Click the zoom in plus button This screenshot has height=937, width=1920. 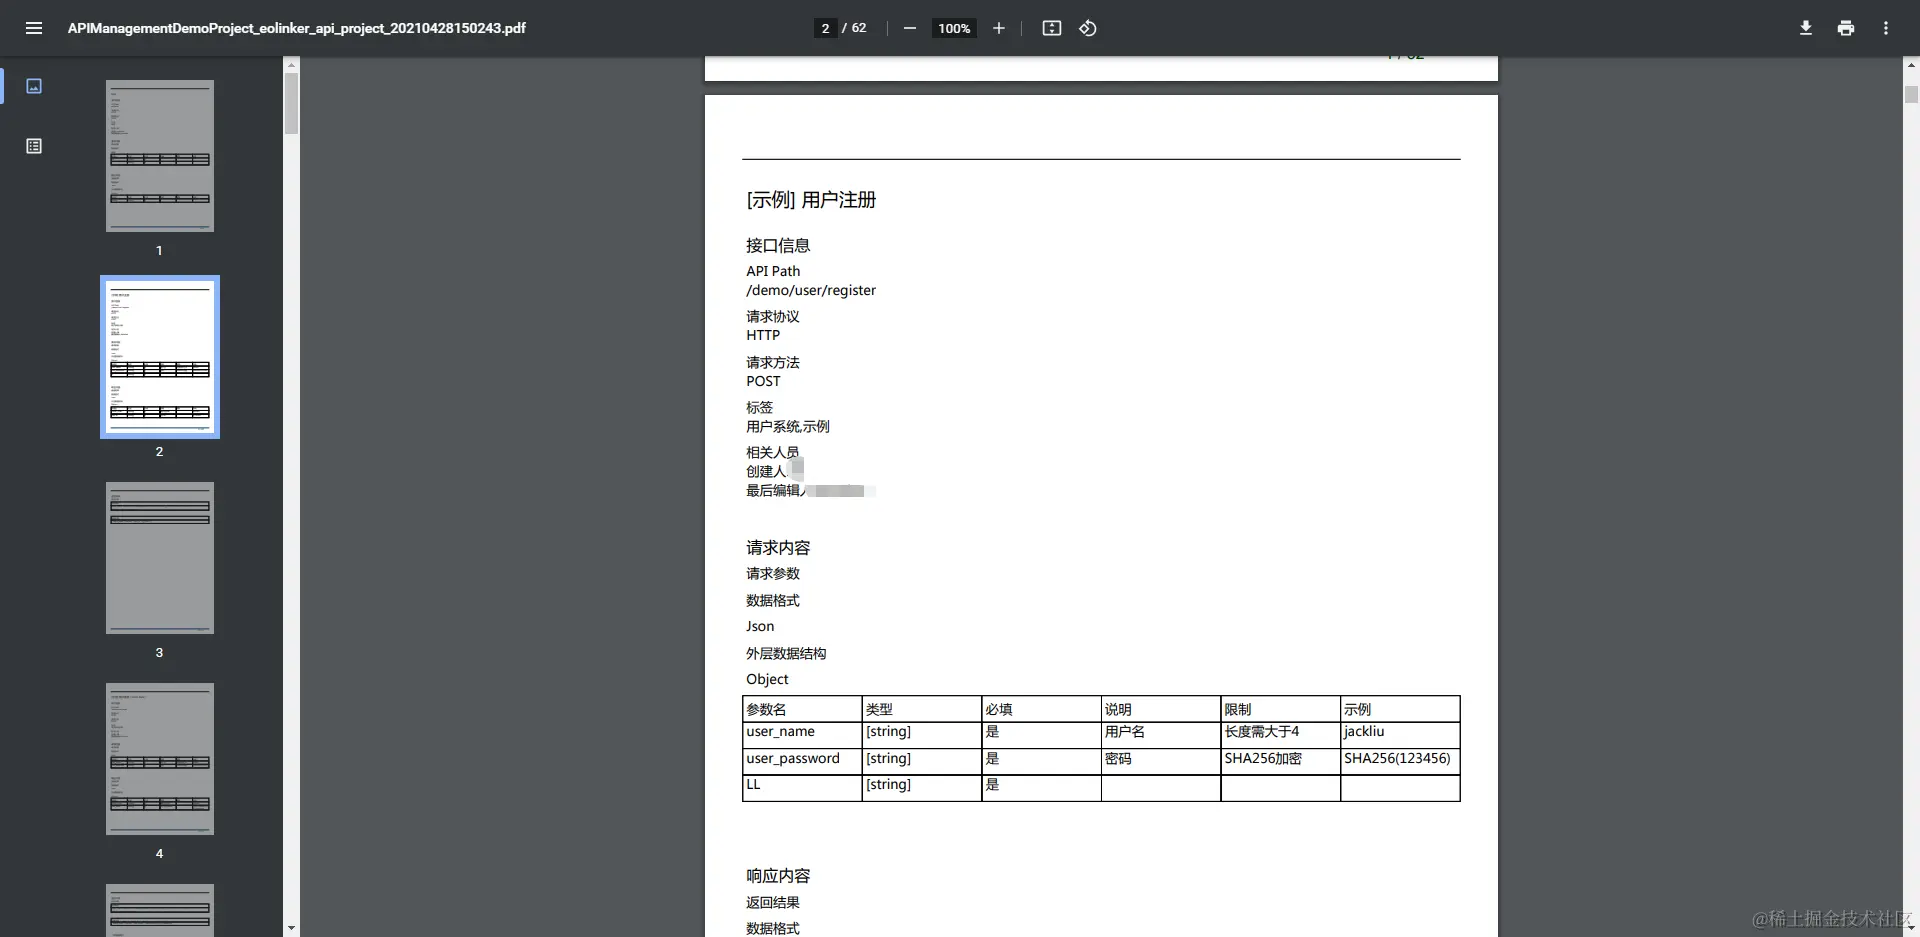(998, 28)
